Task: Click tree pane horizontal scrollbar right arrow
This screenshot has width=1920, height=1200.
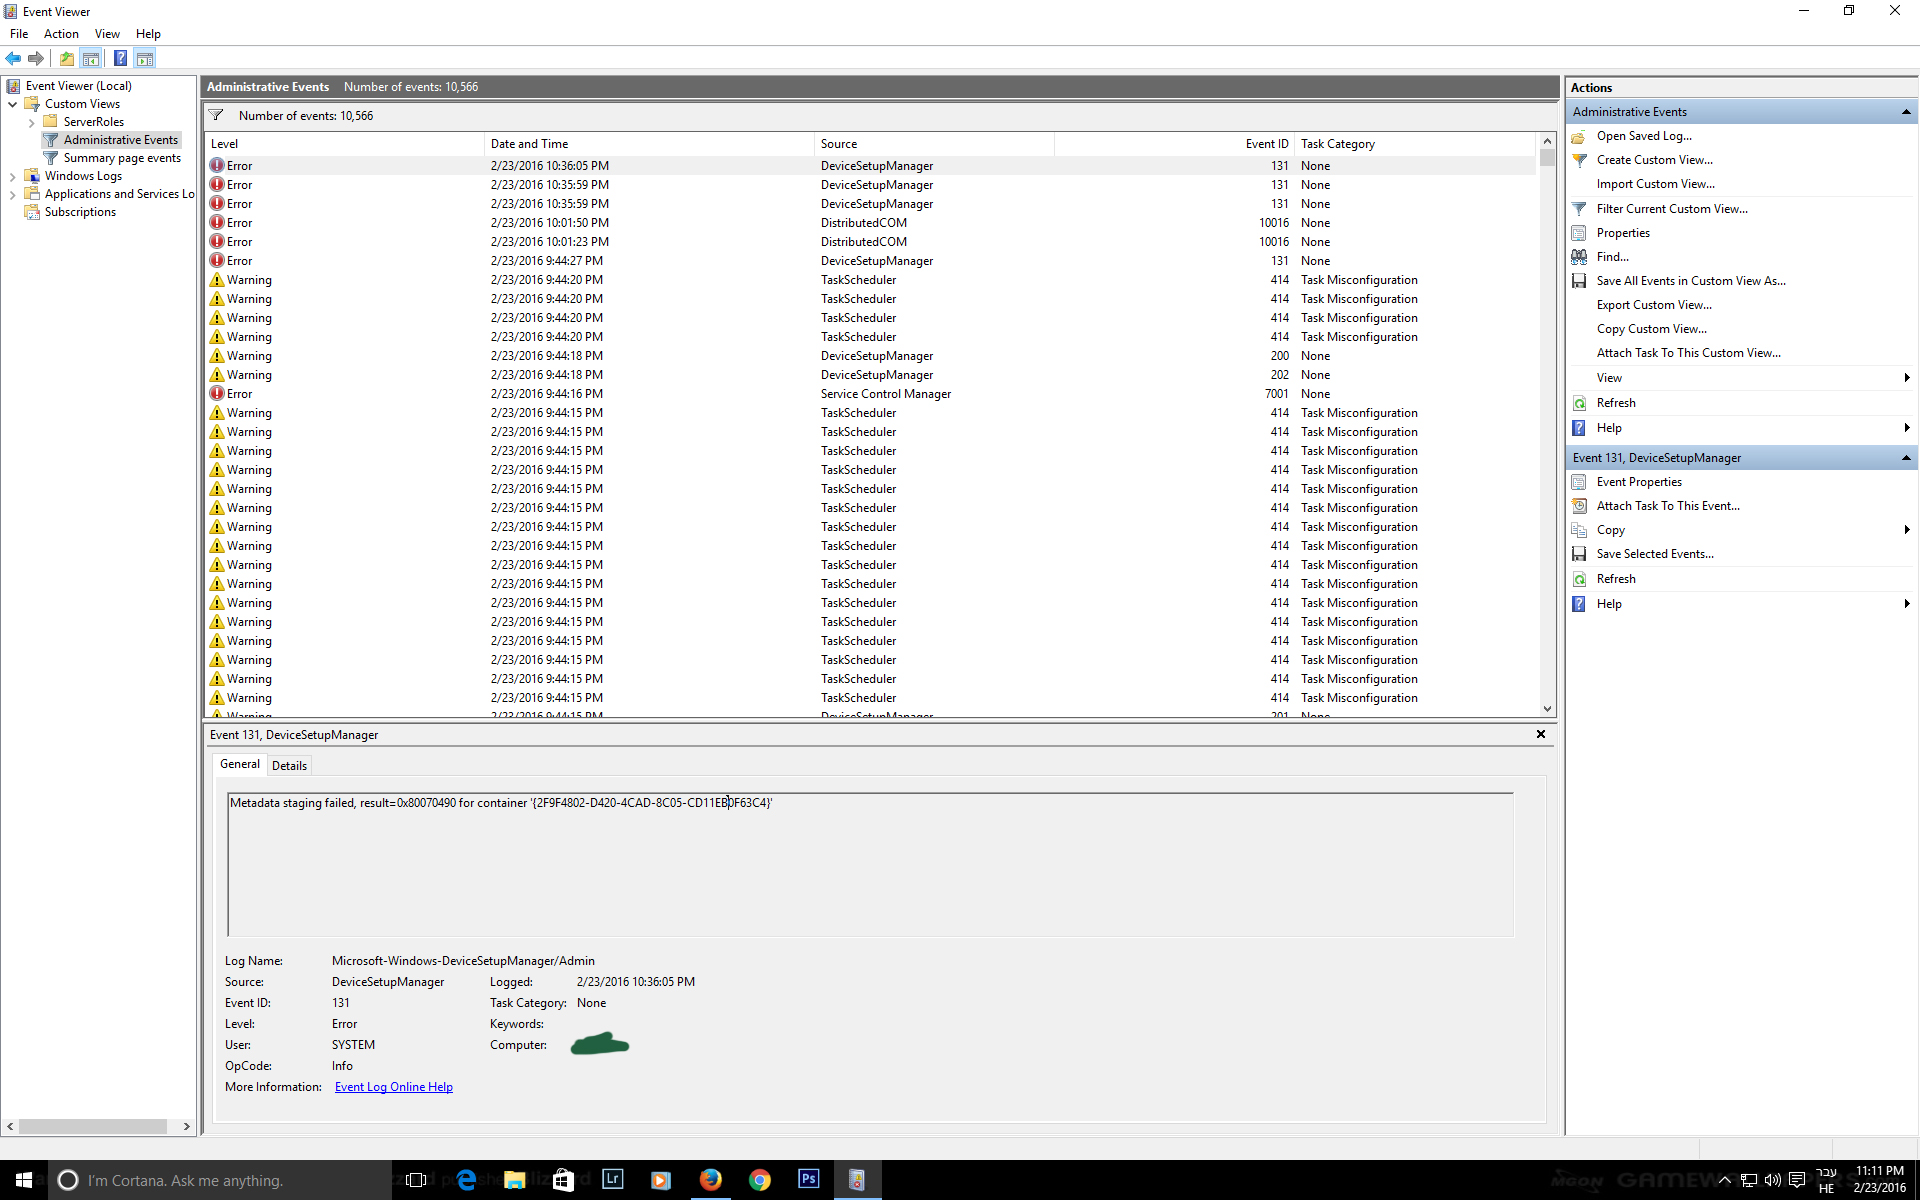Action: [x=187, y=1126]
